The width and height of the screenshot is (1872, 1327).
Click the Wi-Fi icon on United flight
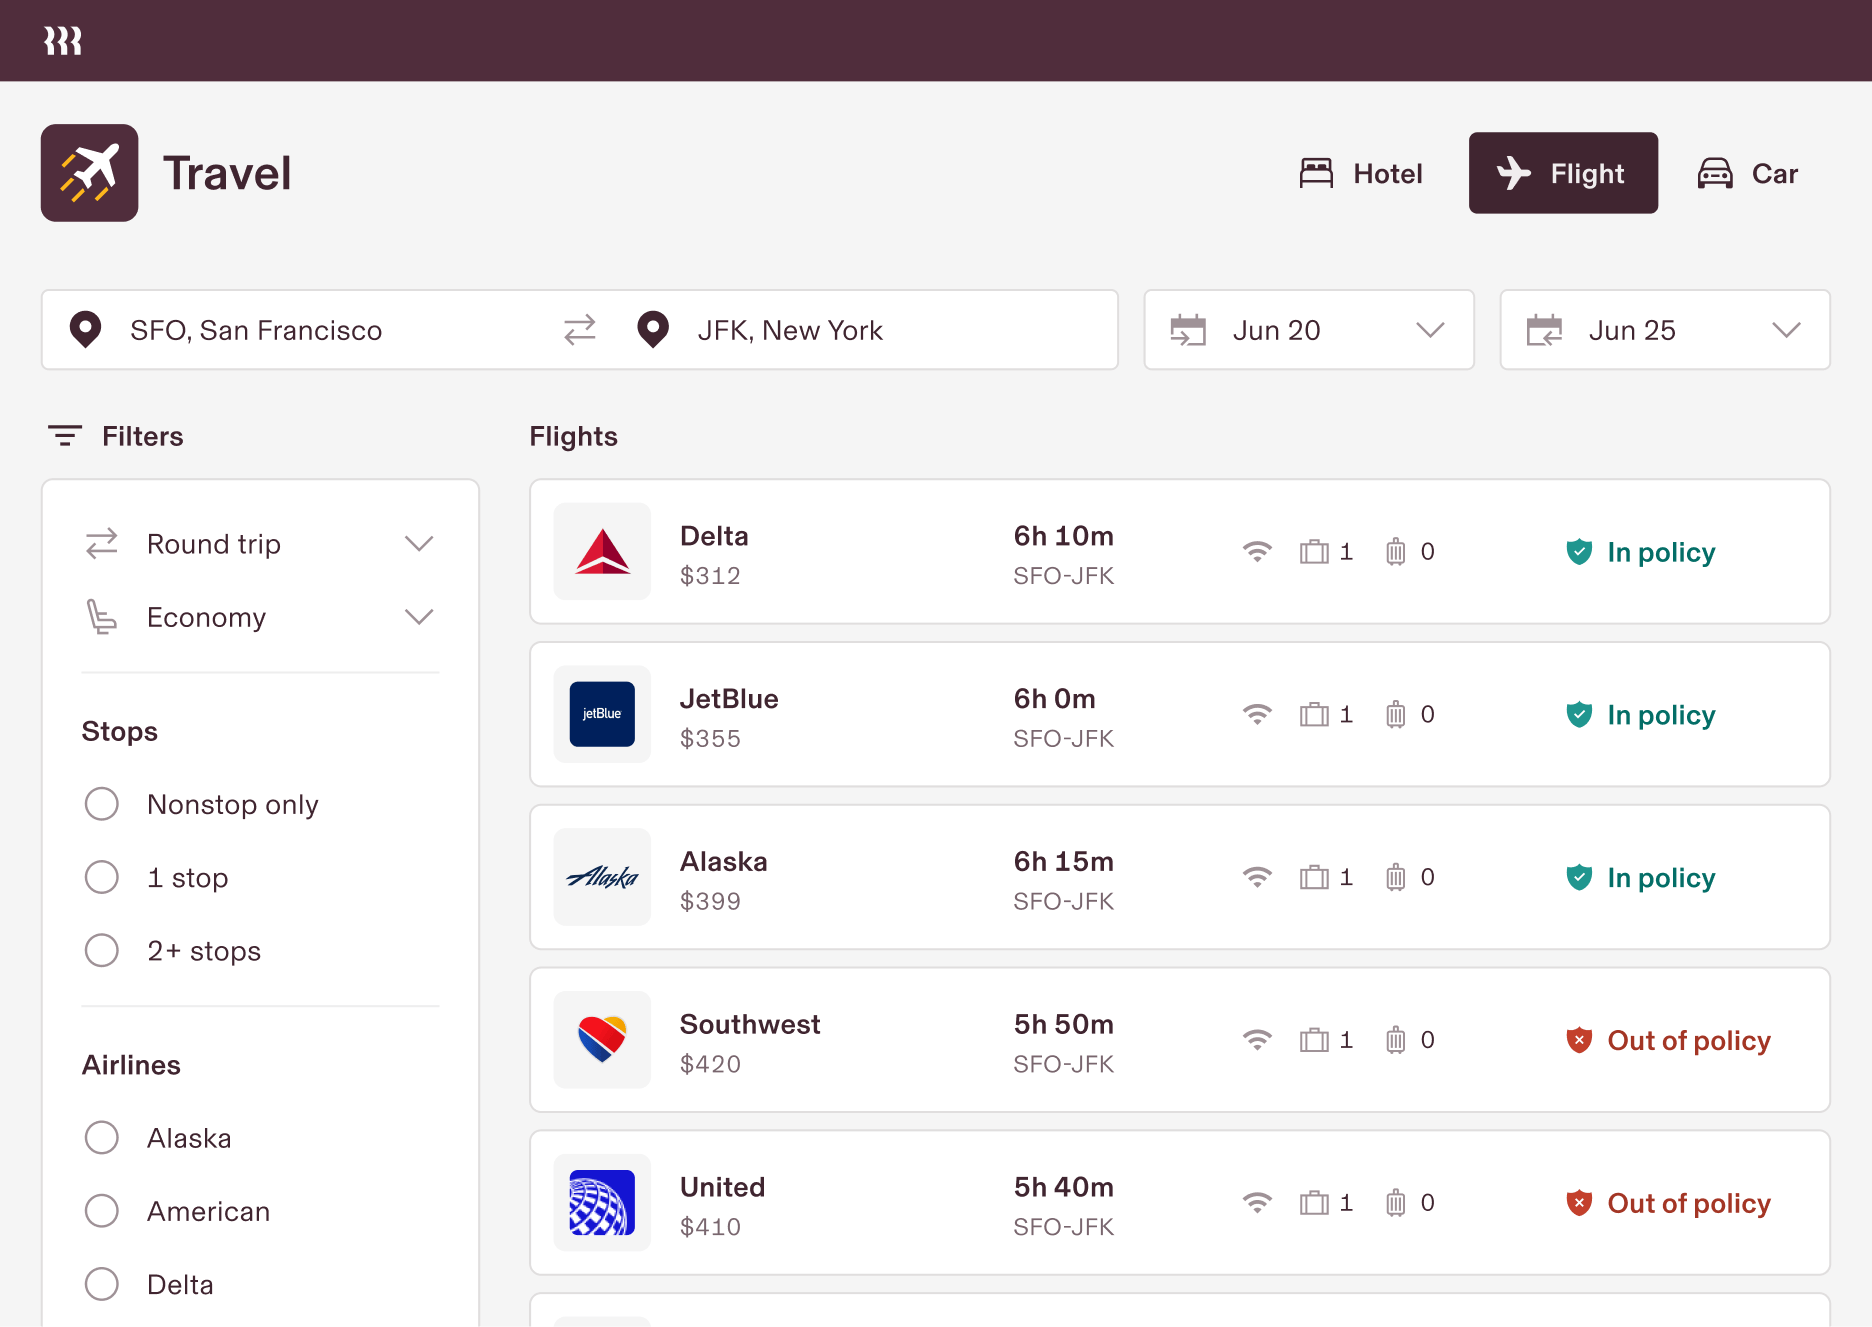tap(1257, 1203)
